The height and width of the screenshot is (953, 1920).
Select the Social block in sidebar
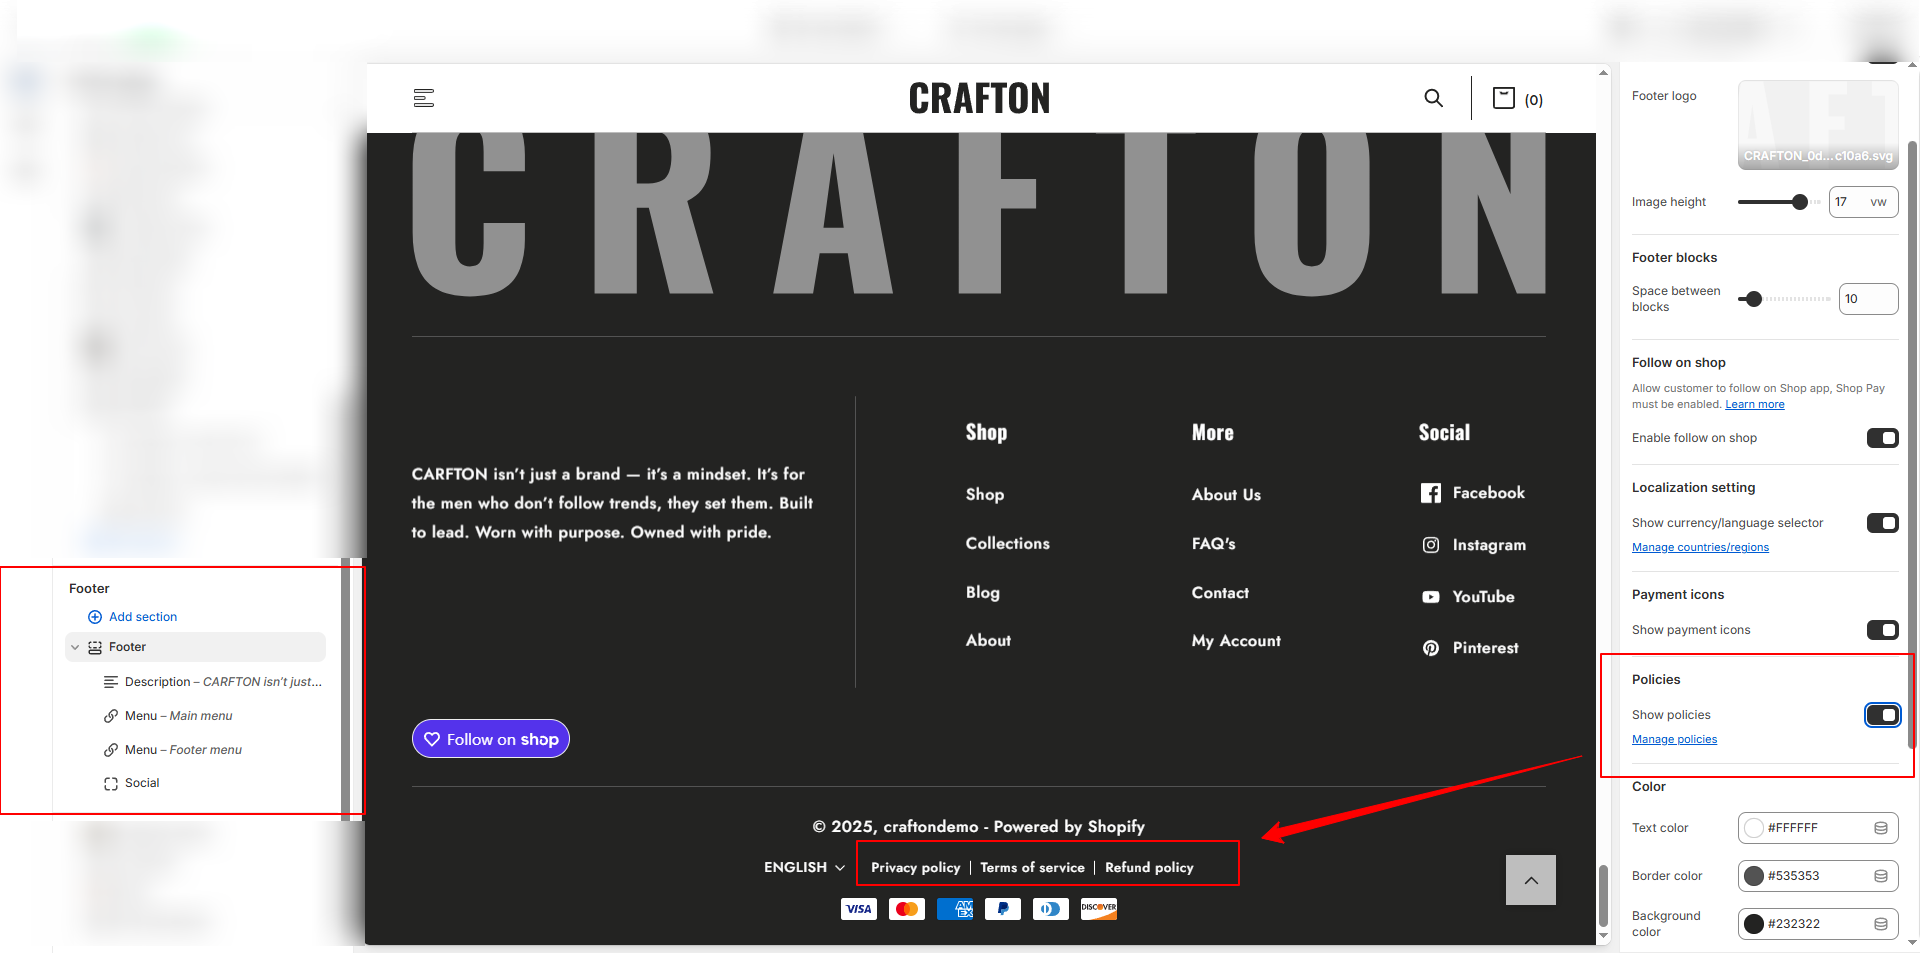coord(142,783)
